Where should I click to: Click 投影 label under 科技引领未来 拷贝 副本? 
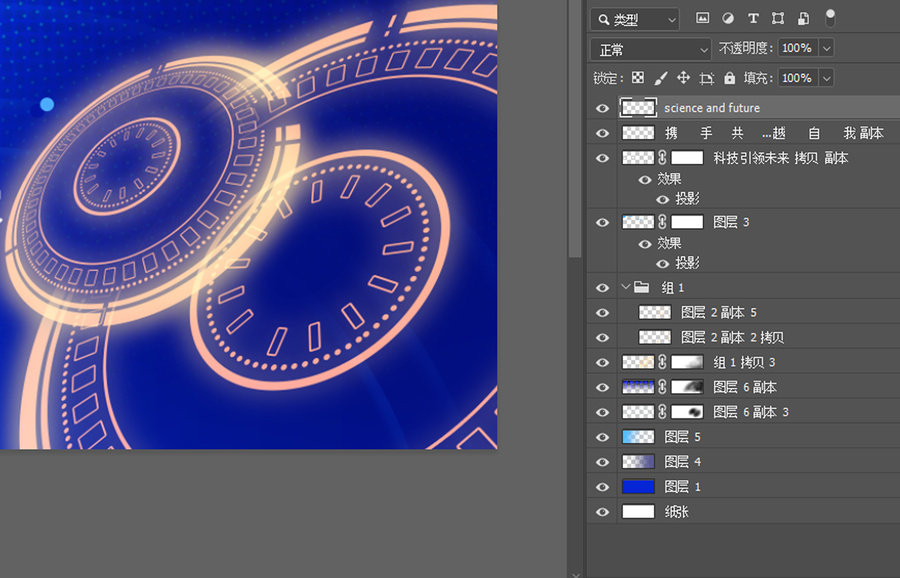tap(687, 199)
